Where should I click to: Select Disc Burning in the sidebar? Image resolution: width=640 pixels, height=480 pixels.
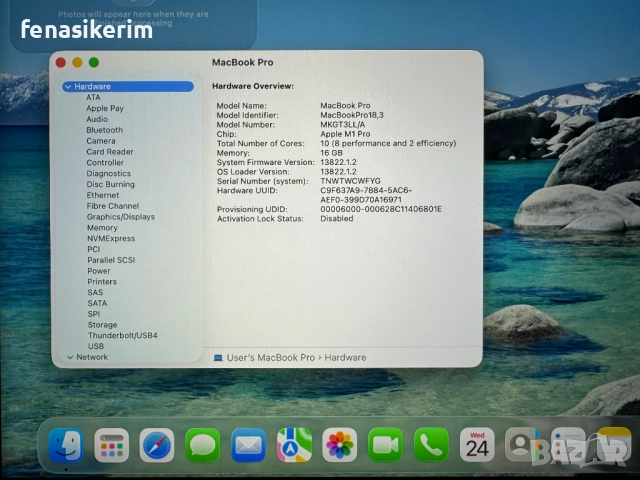click(x=110, y=184)
